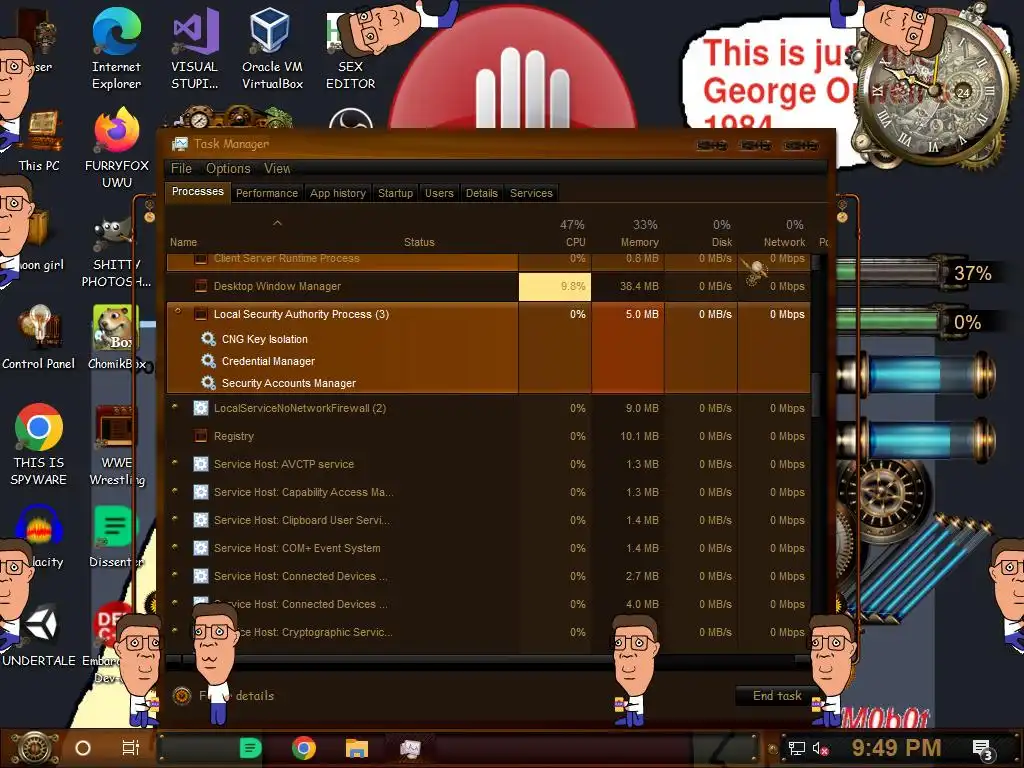
Task: Click the steampunk Start button
Action: pos(35,748)
